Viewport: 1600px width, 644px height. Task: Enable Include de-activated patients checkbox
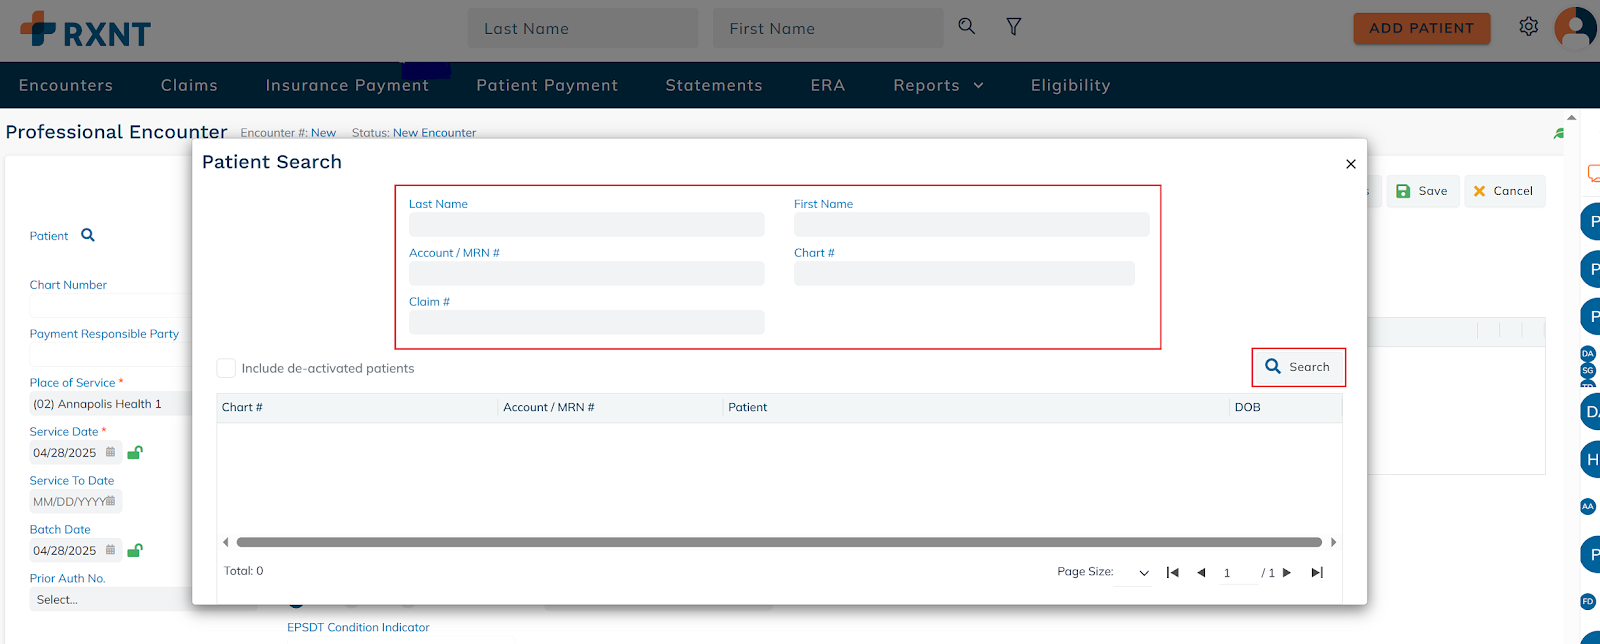[227, 368]
